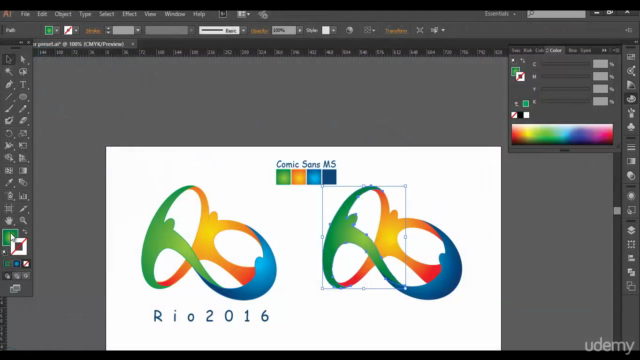Pick the Lasso tool

(23, 72)
